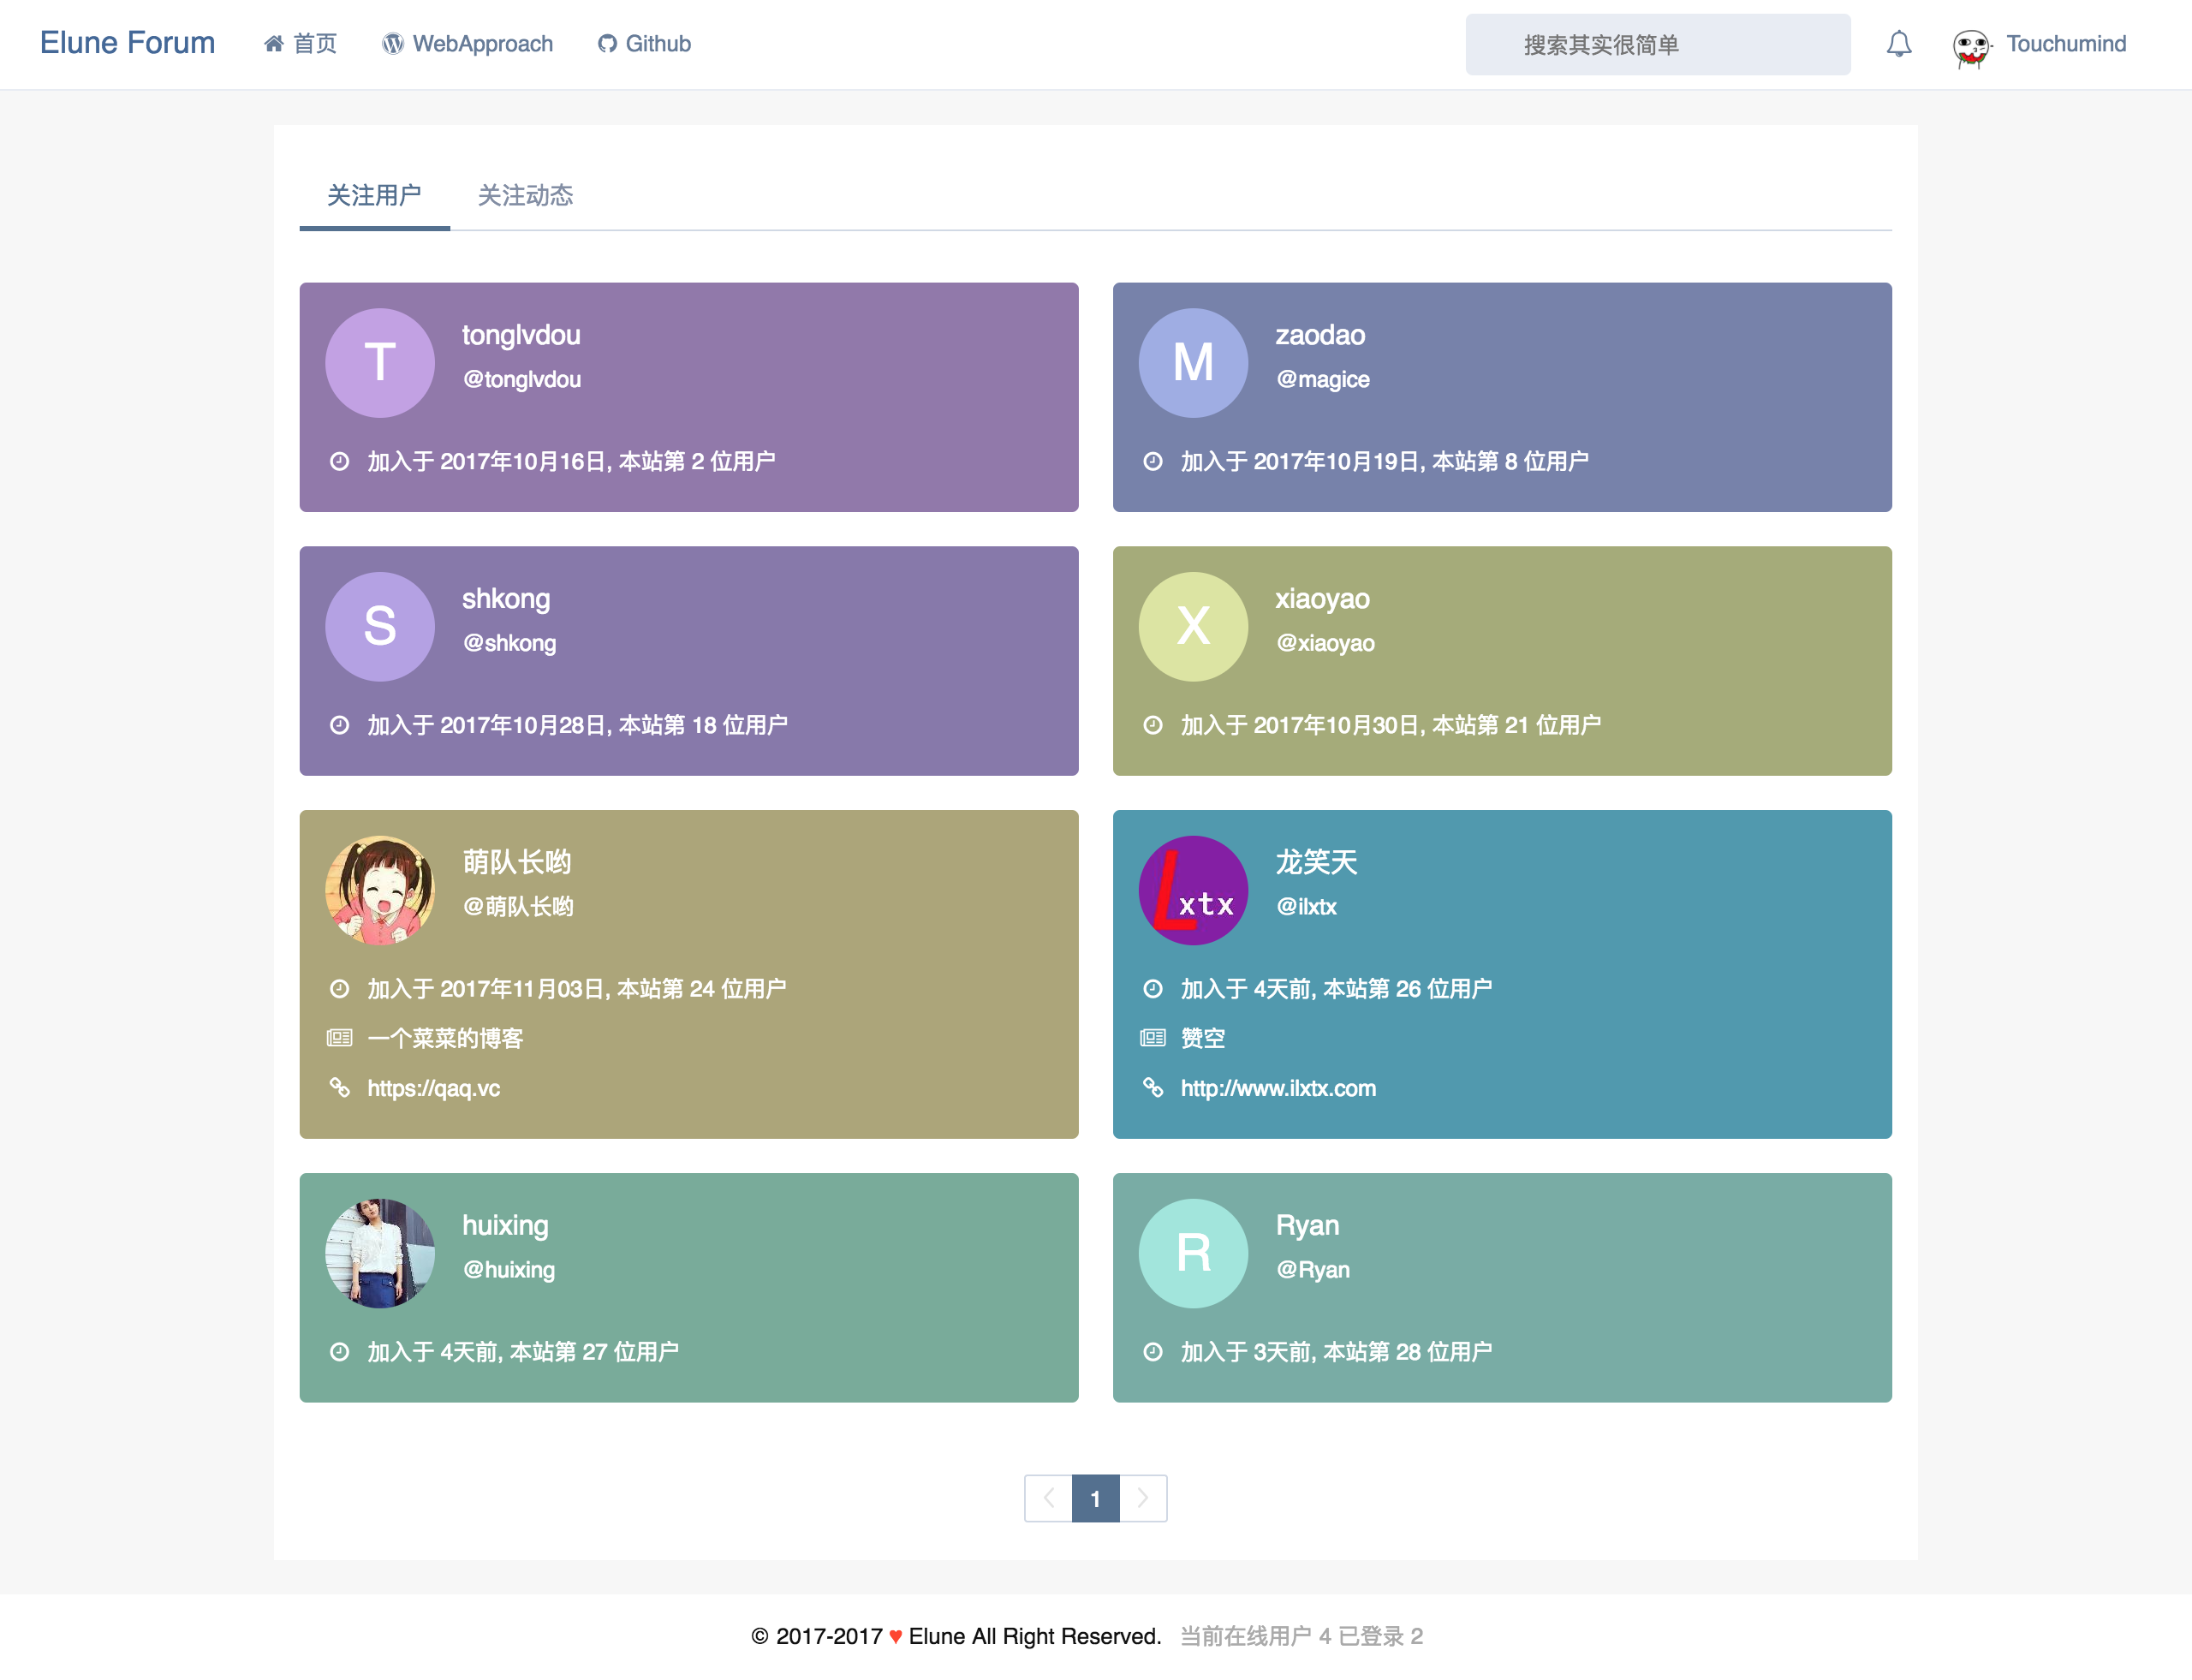Click the WordPress icon beside WebApproach
Screen dimensions: 2192x1680
[x=393, y=44]
